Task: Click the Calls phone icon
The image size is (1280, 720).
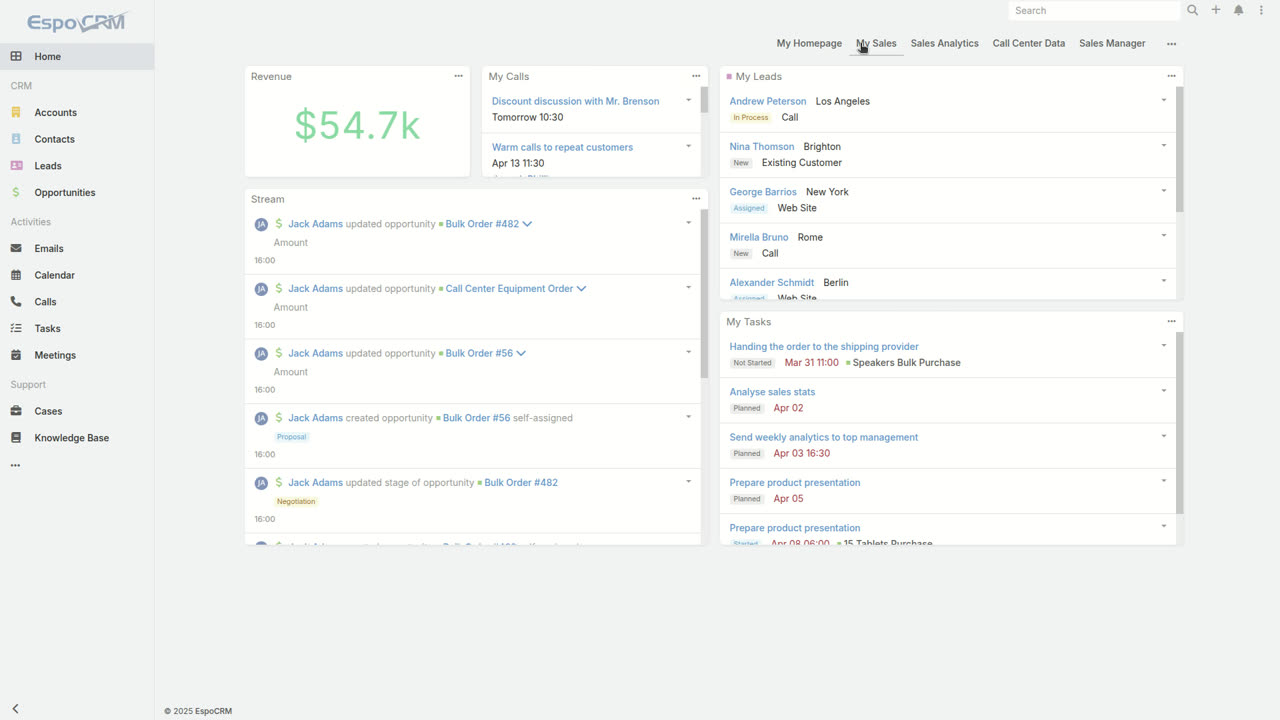Action: (x=16, y=301)
